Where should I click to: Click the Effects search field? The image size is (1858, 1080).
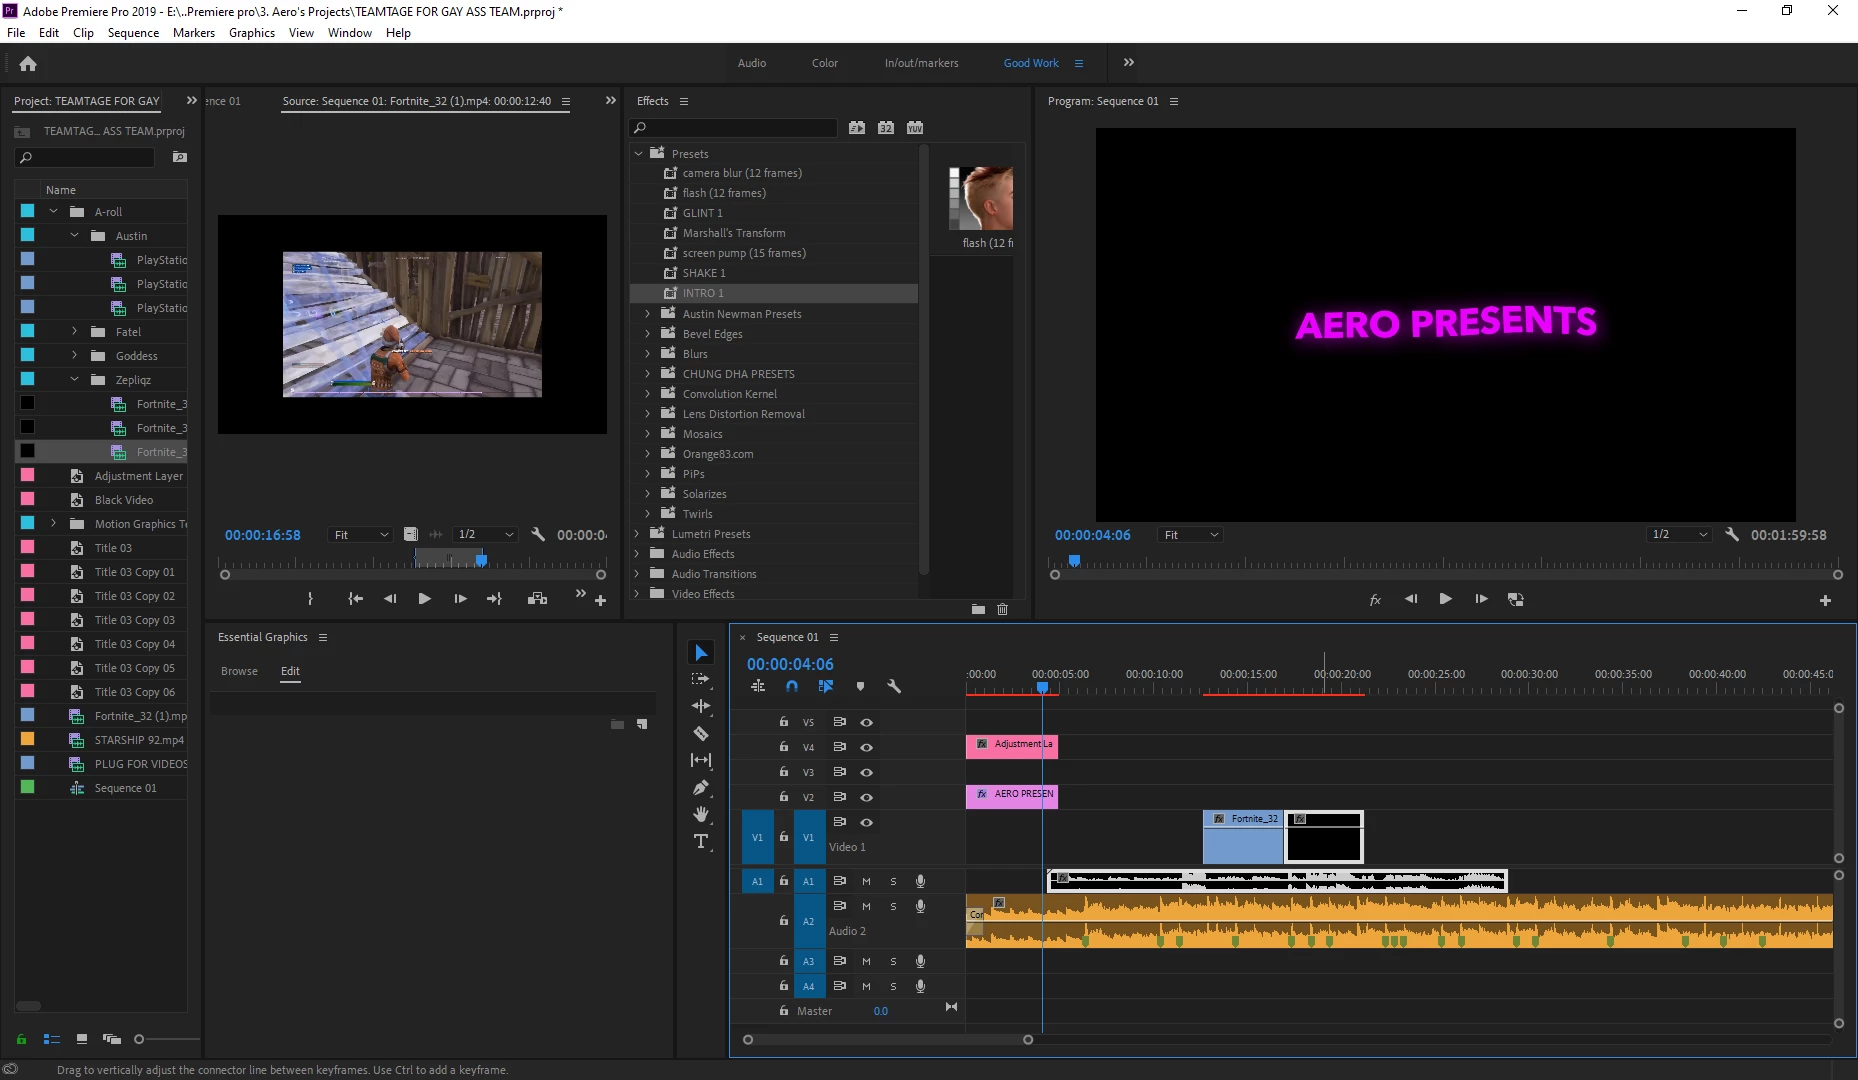736,128
